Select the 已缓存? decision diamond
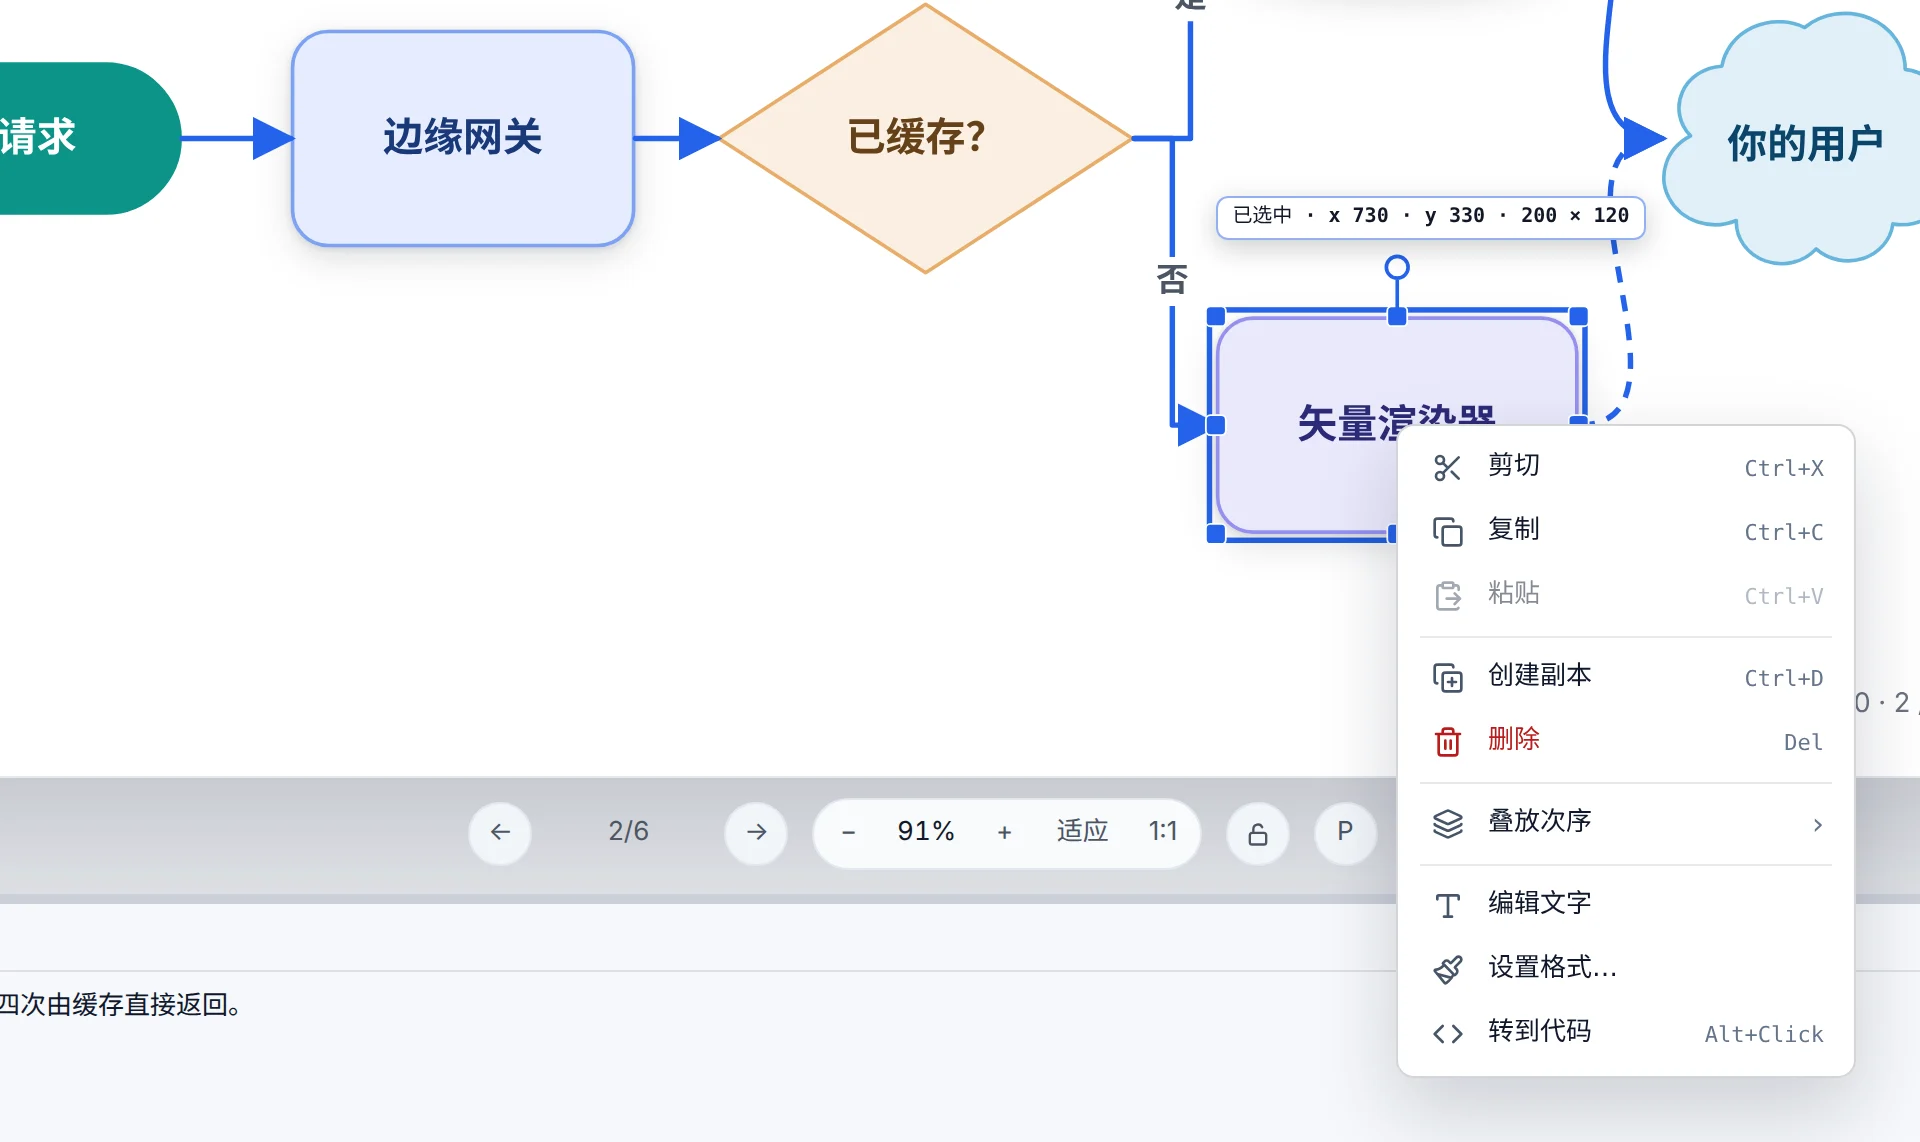The image size is (1920, 1142). [x=925, y=138]
